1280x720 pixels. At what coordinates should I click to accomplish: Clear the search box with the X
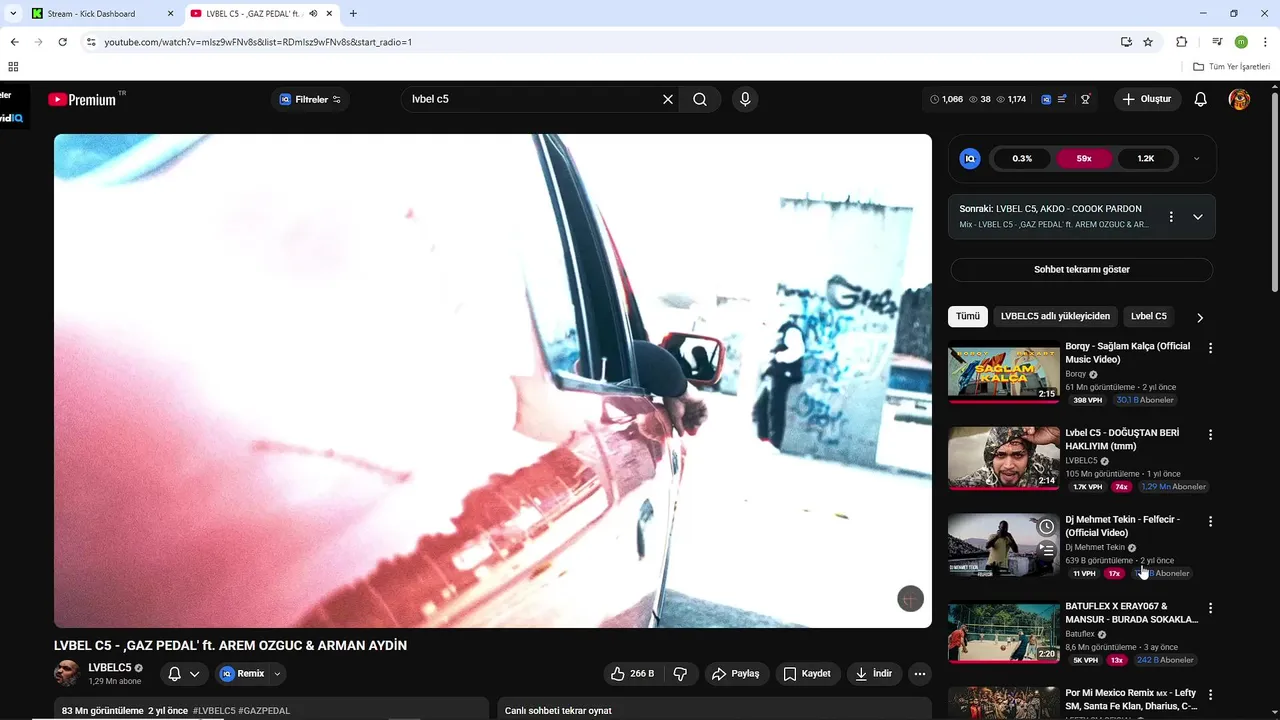(x=668, y=99)
